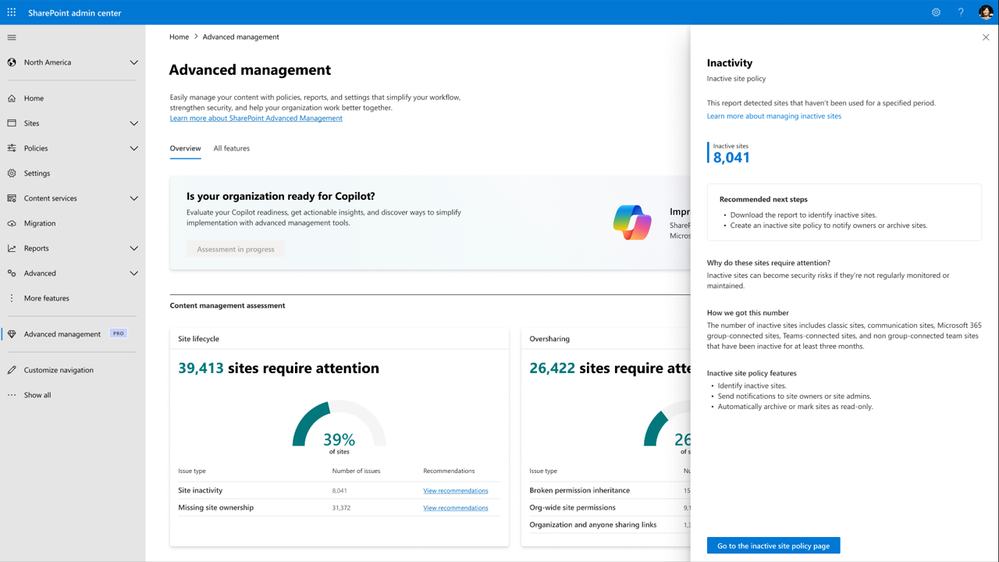The height and width of the screenshot is (562, 999).
Task: Click the 8,041 inactive sites count
Action: point(731,157)
